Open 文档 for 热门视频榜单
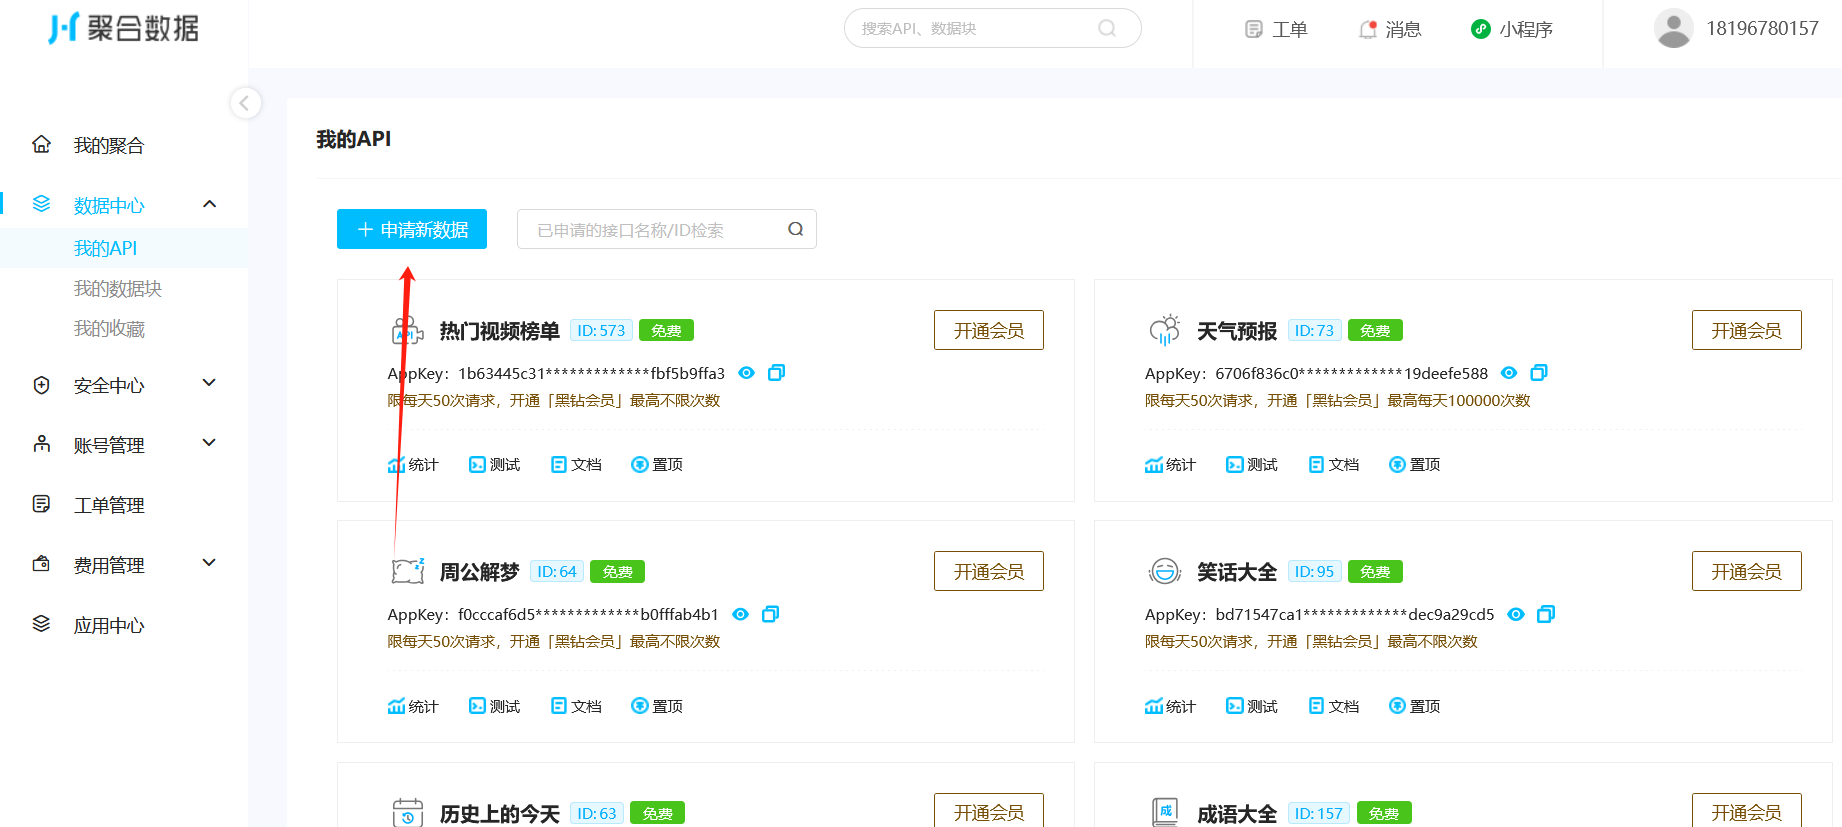1842x827 pixels. 577,464
